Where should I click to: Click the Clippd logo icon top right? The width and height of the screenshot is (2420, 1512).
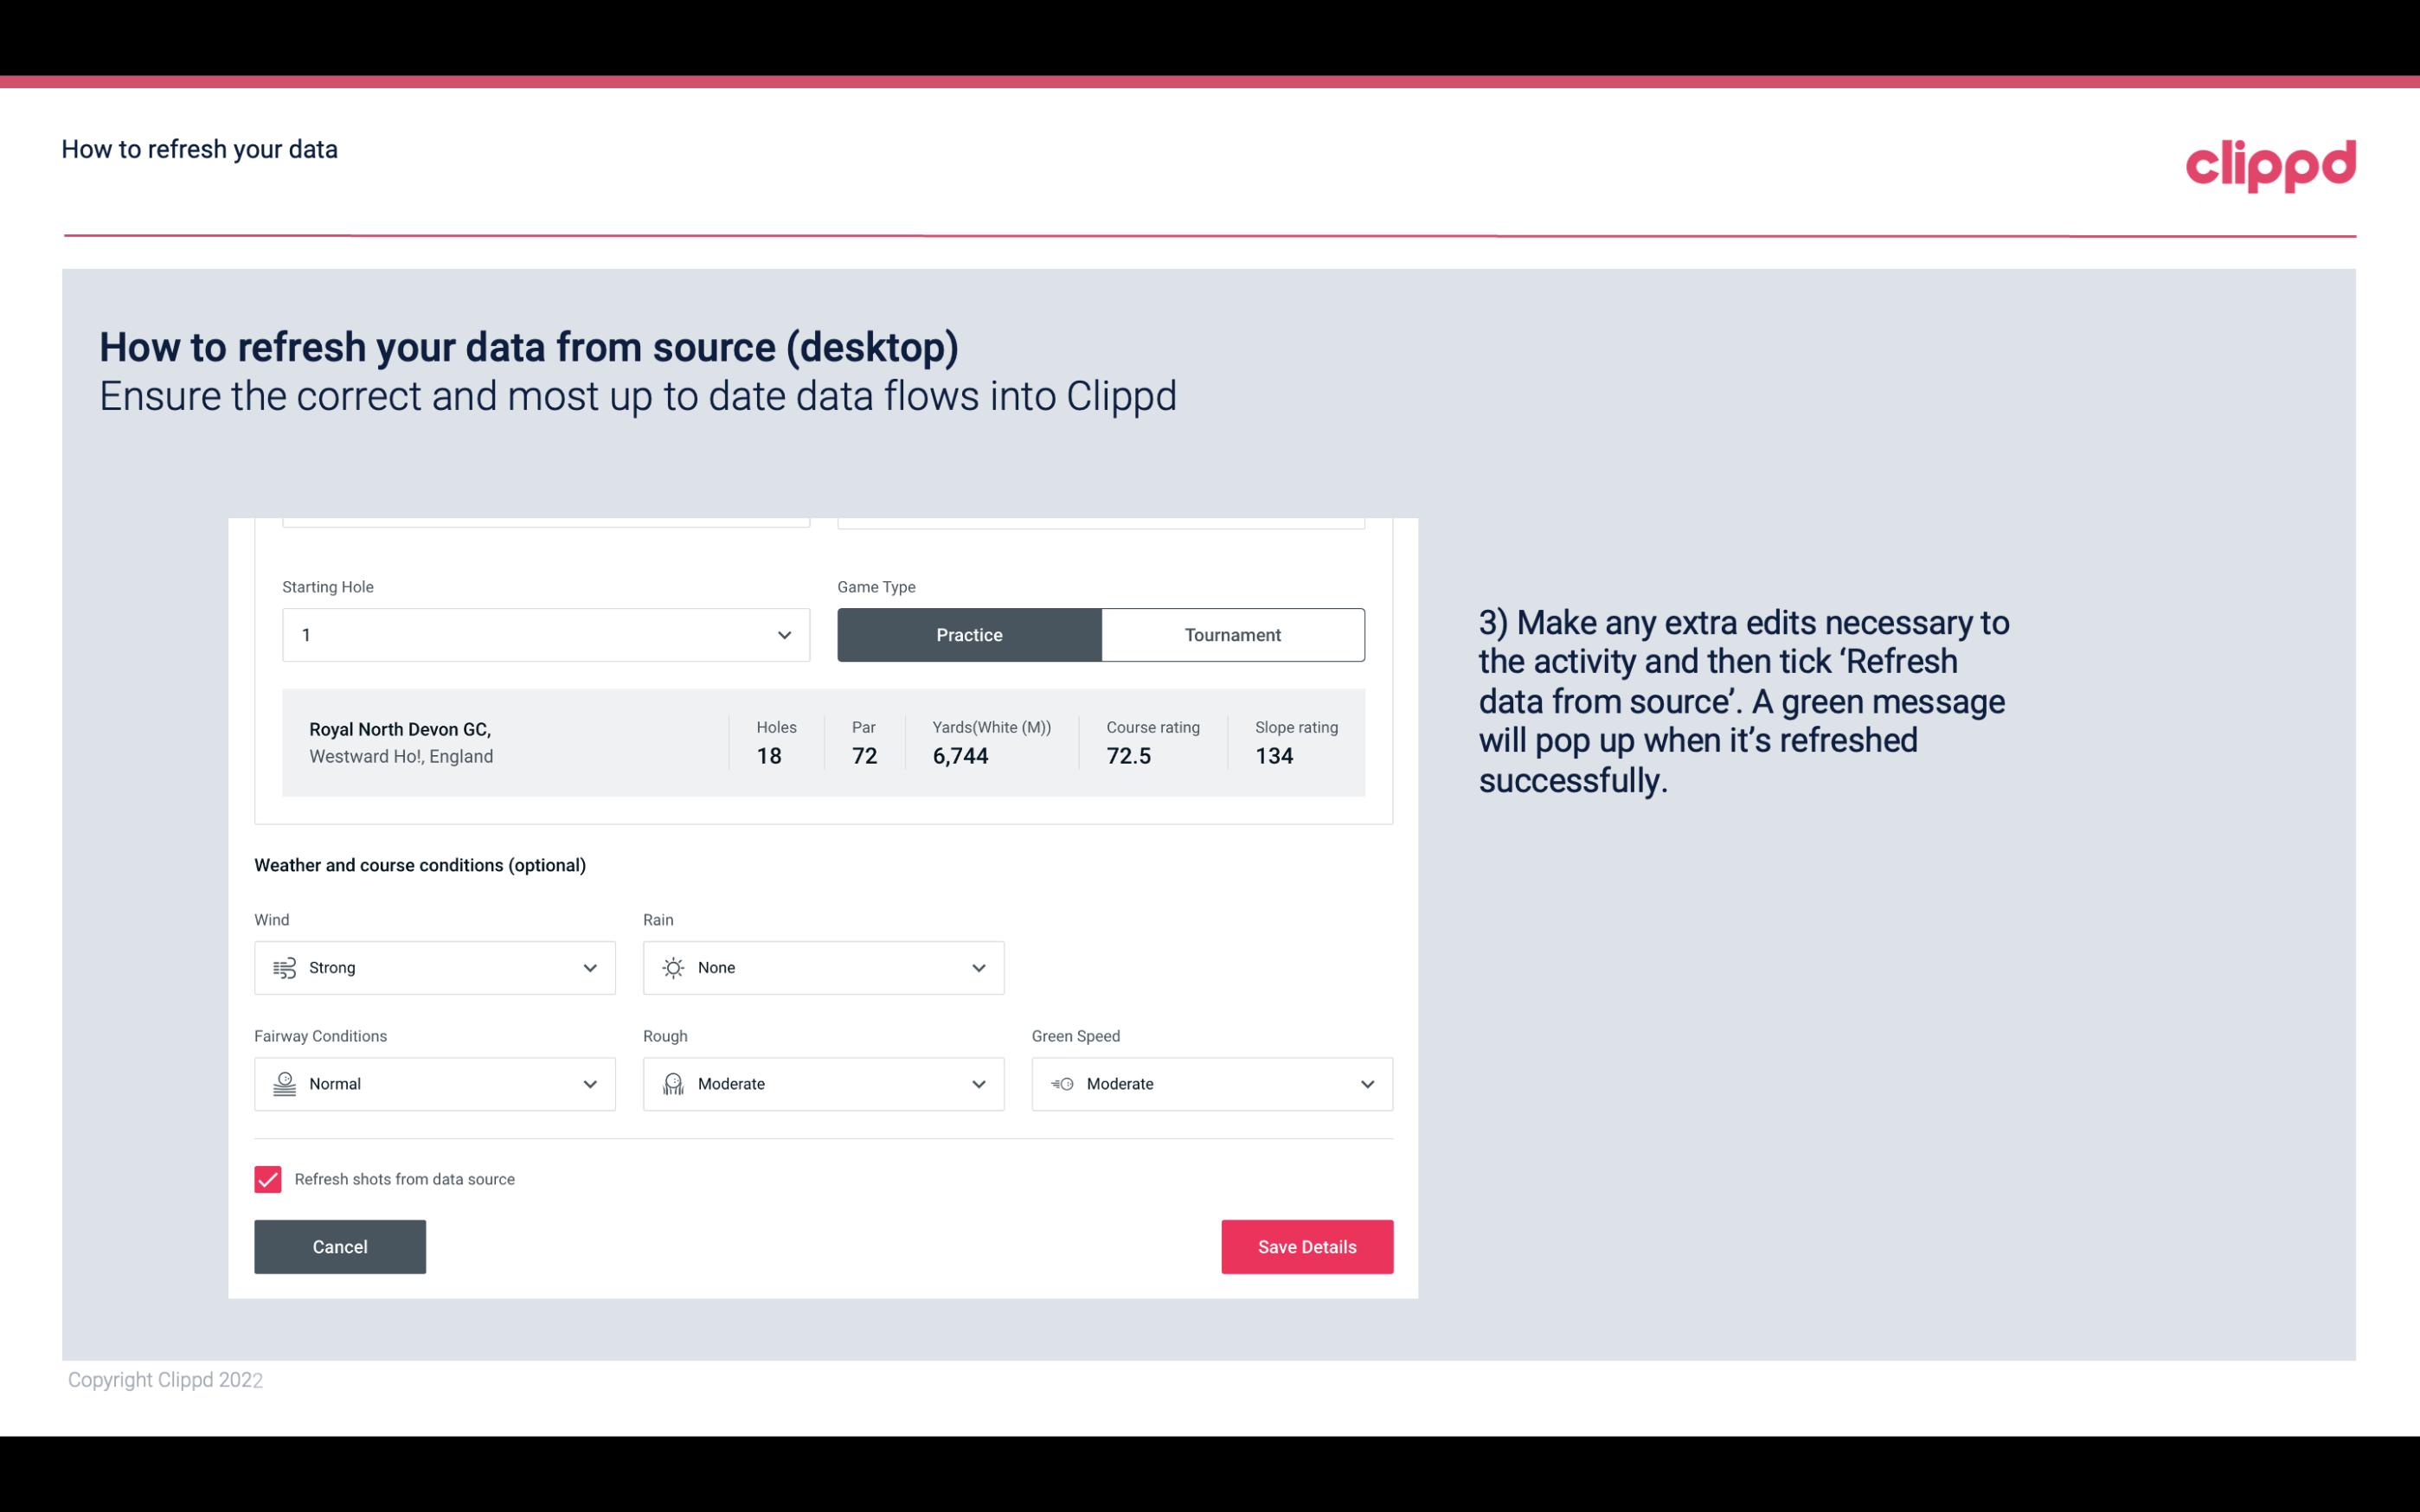point(2270,162)
